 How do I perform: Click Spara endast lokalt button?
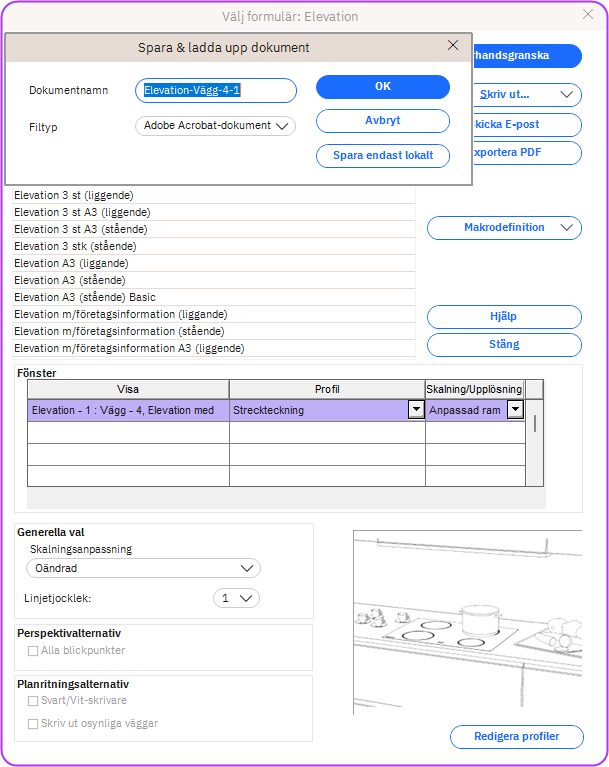coord(382,156)
